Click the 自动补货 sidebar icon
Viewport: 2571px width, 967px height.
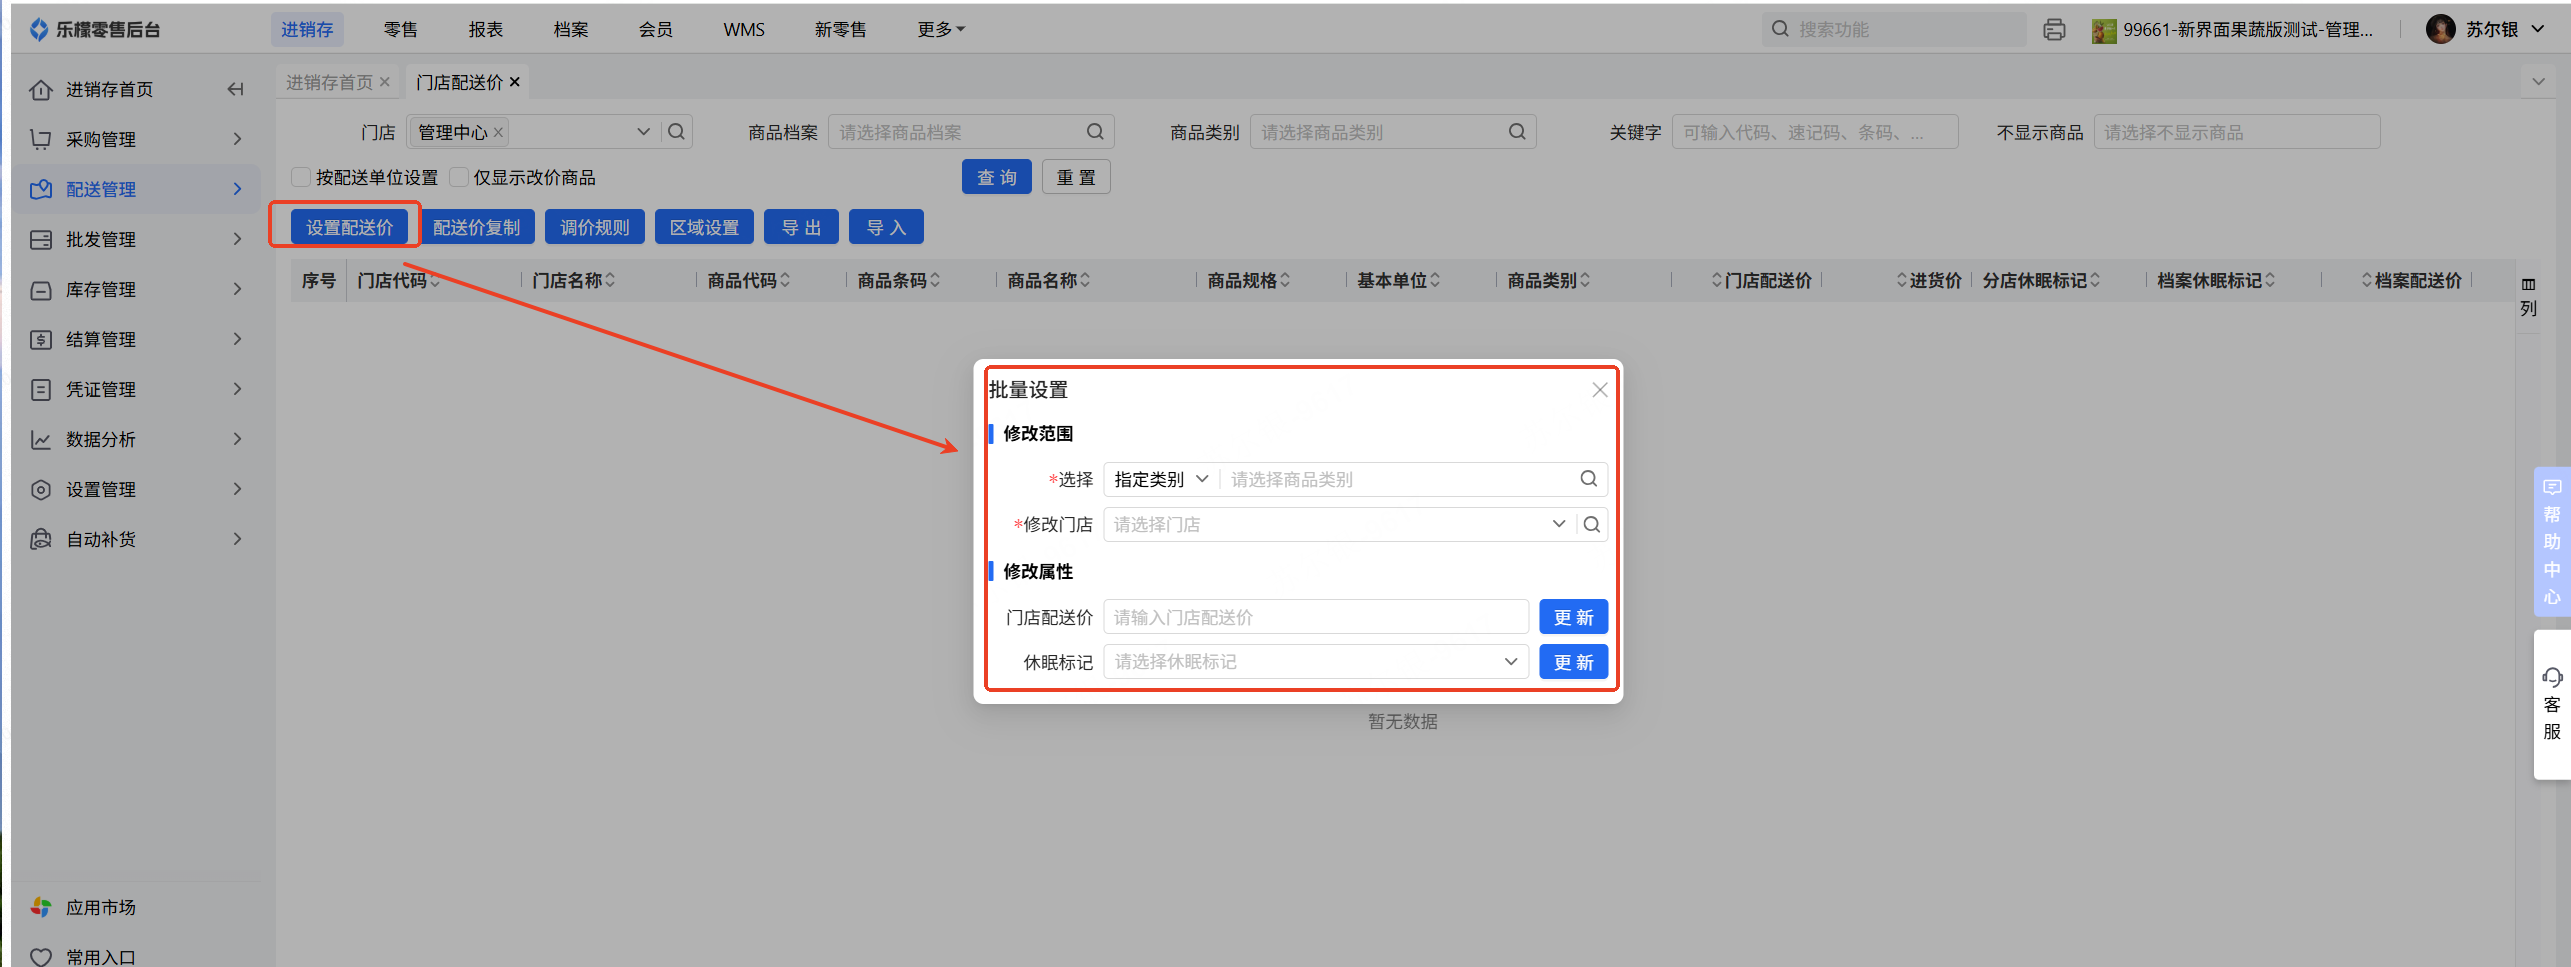(x=41, y=540)
